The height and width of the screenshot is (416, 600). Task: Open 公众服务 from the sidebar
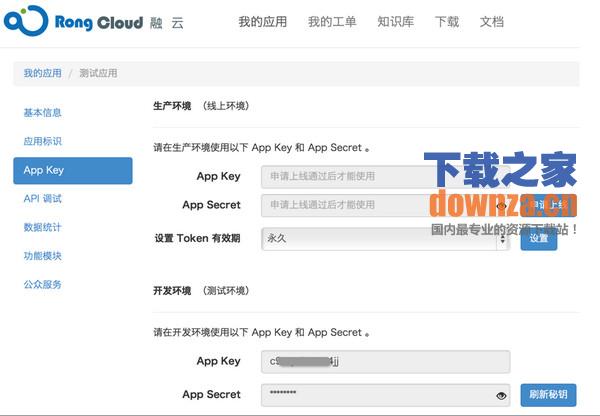(x=42, y=284)
